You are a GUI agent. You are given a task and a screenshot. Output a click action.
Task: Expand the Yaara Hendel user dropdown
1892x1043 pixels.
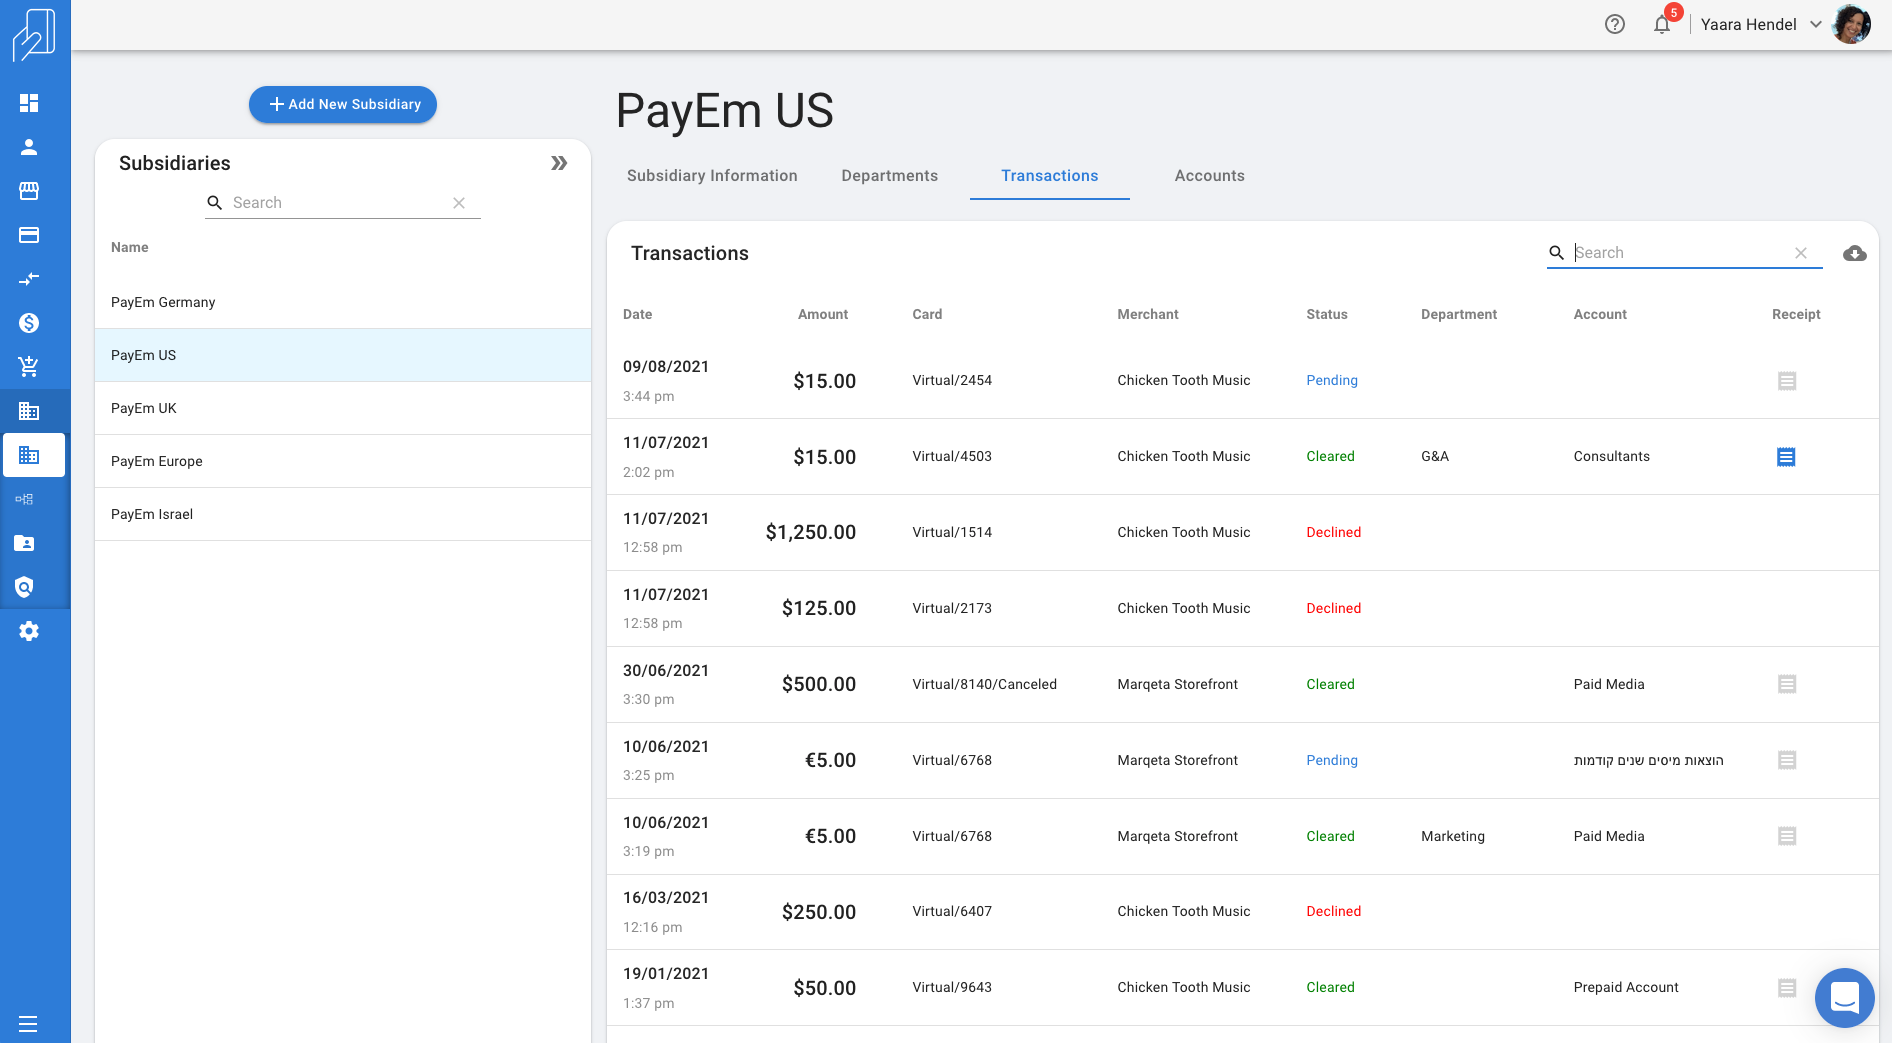1815,25
